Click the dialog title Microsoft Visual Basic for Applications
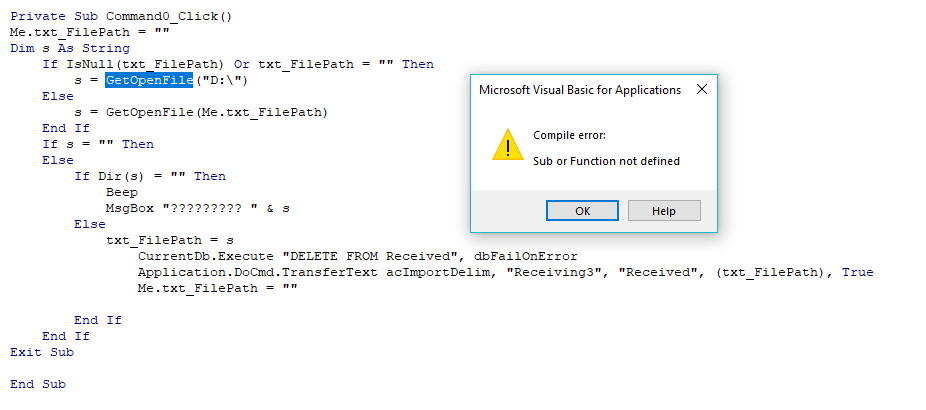The height and width of the screenshot is (410, 926). tap(580, 90)
